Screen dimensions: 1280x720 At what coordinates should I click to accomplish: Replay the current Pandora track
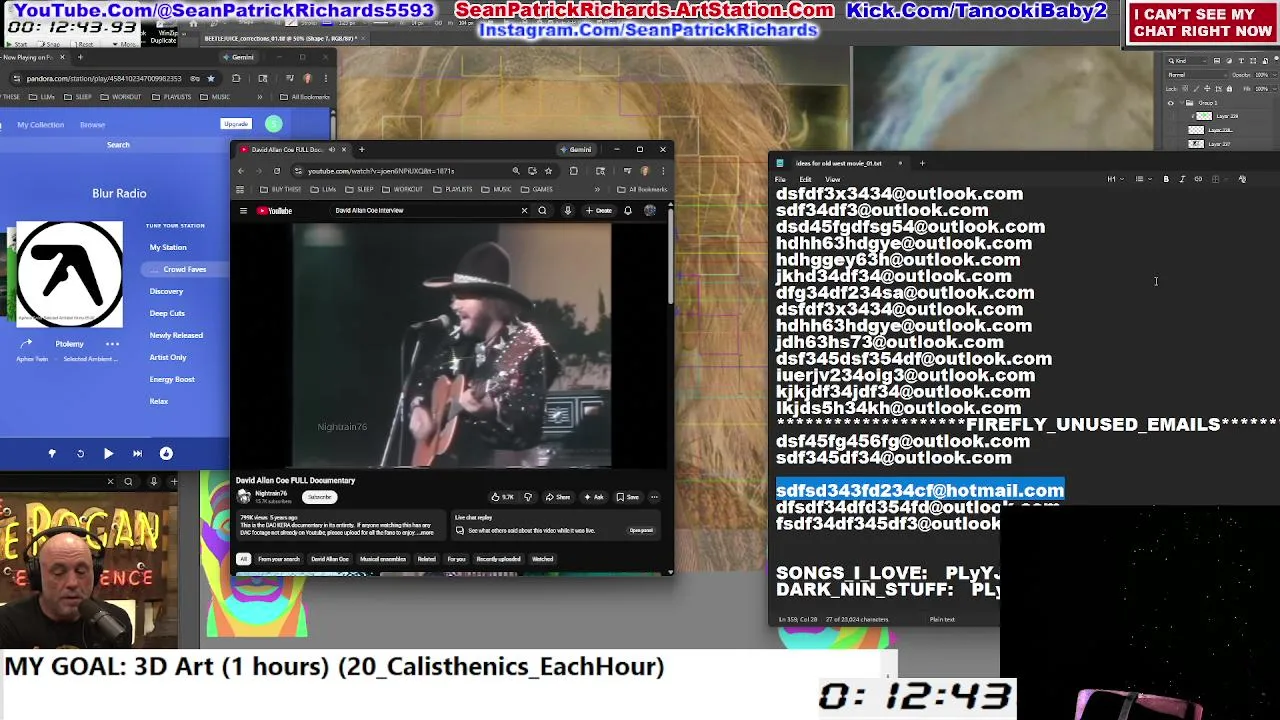click(x=80, y=453)
